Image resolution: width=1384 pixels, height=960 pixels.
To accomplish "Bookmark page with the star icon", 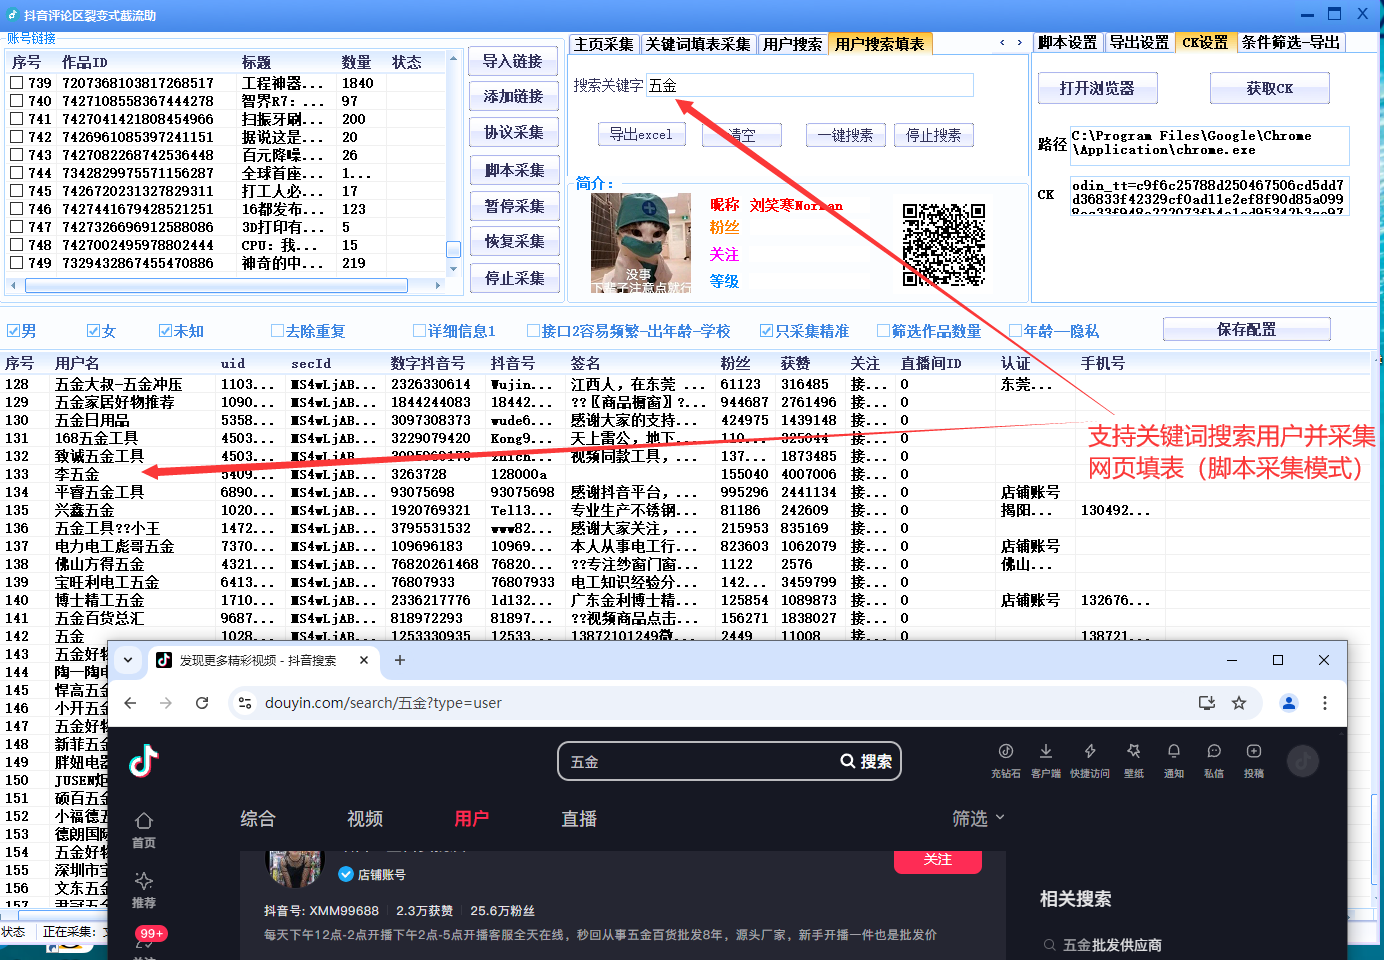I will (1239, 703).
